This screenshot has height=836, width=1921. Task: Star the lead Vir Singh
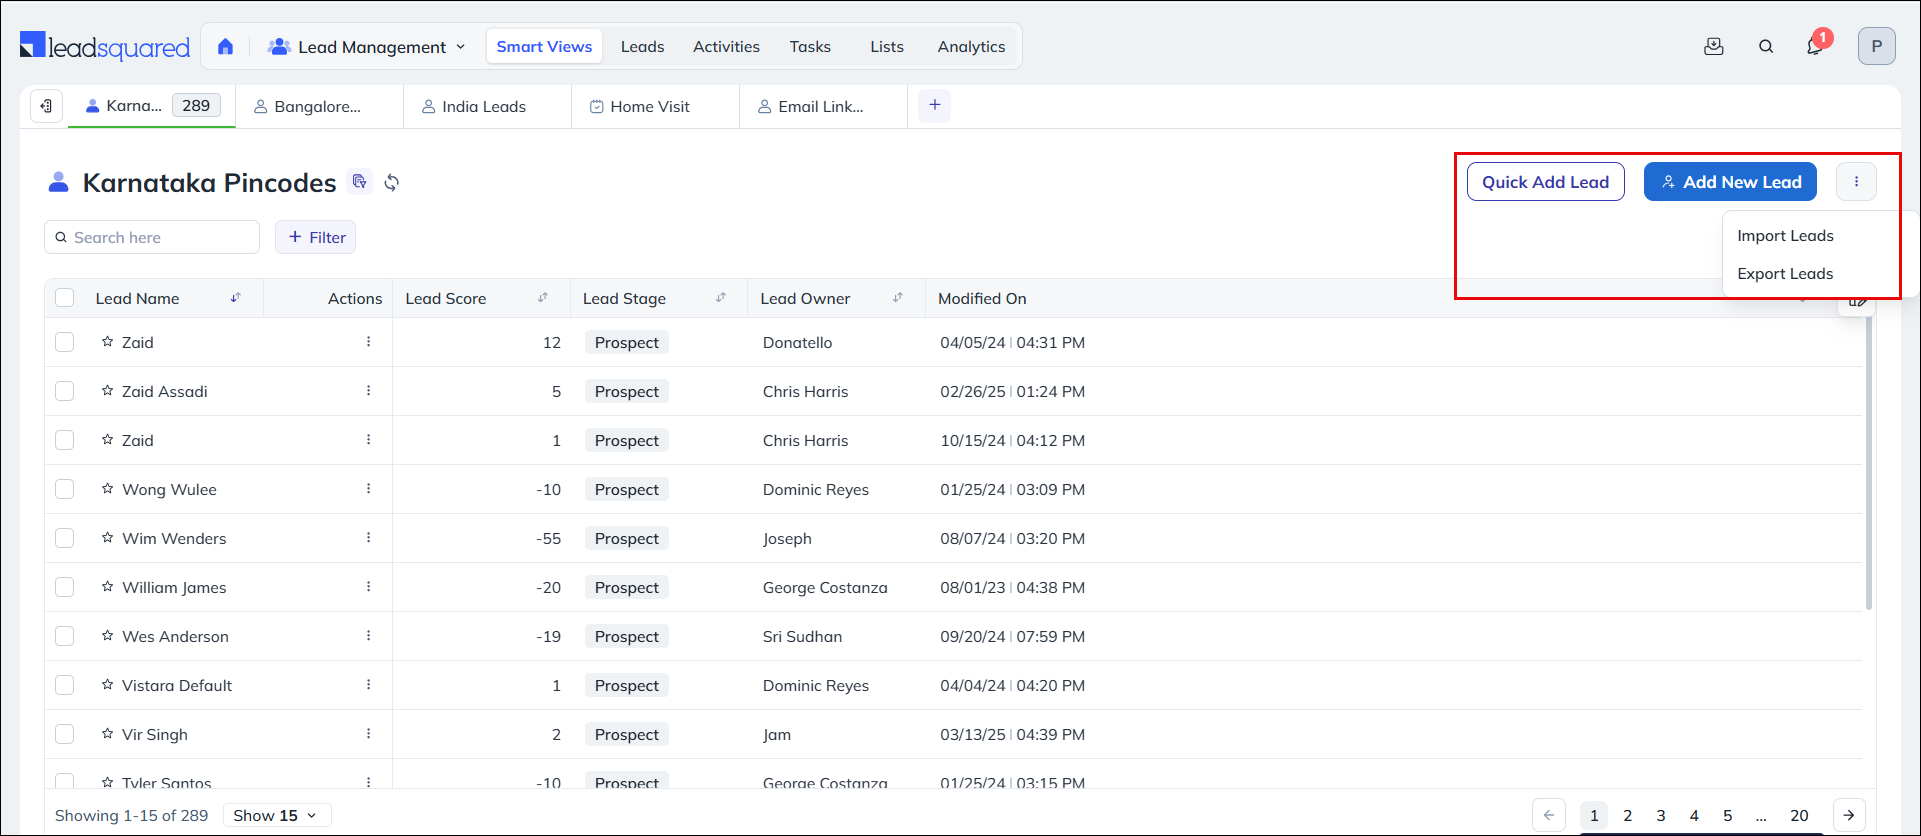(x=107, y=734)
